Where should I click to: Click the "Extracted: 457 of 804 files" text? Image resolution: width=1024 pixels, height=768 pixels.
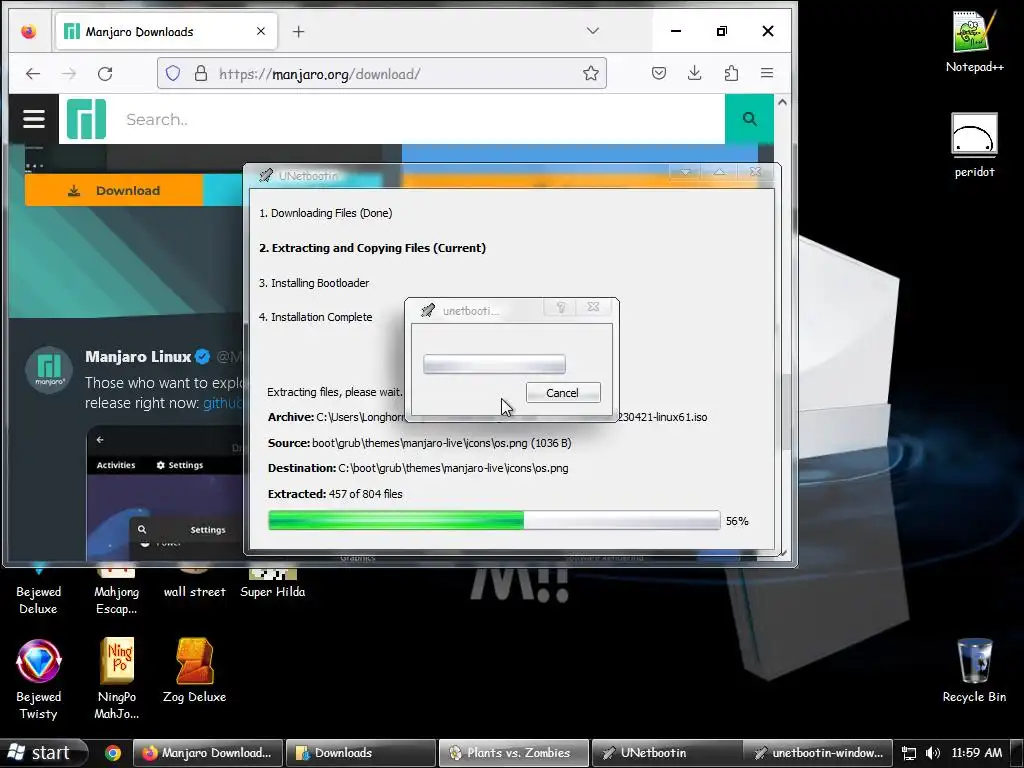(335, 494)
